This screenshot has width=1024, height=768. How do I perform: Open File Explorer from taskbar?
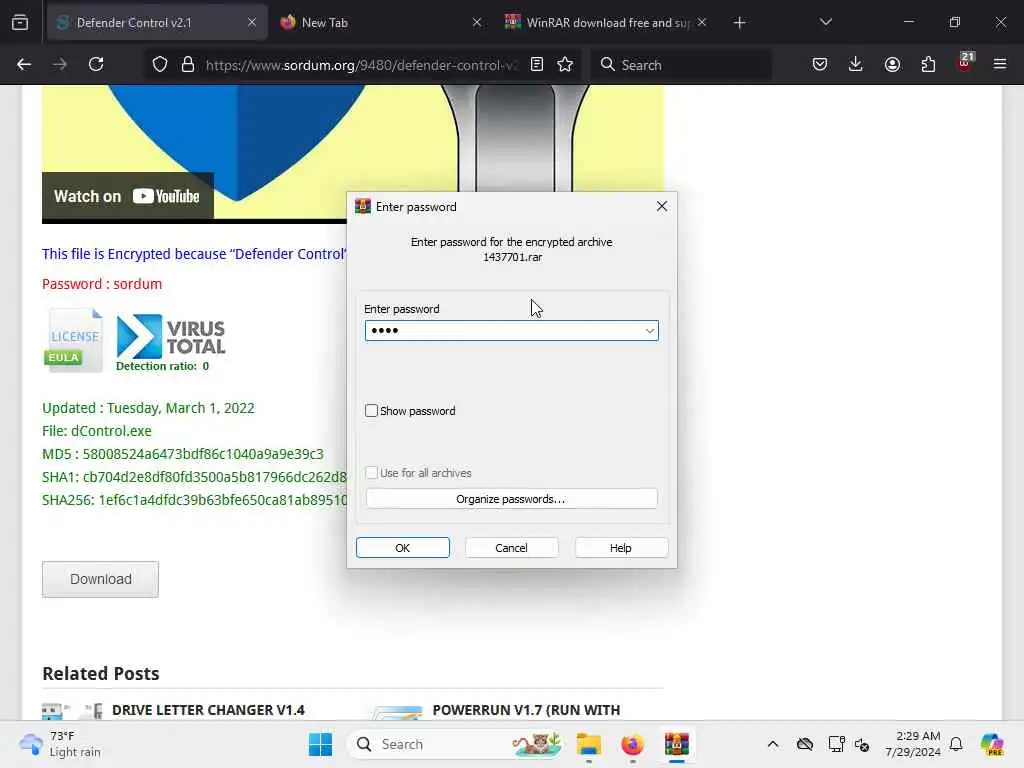(588, 744)
